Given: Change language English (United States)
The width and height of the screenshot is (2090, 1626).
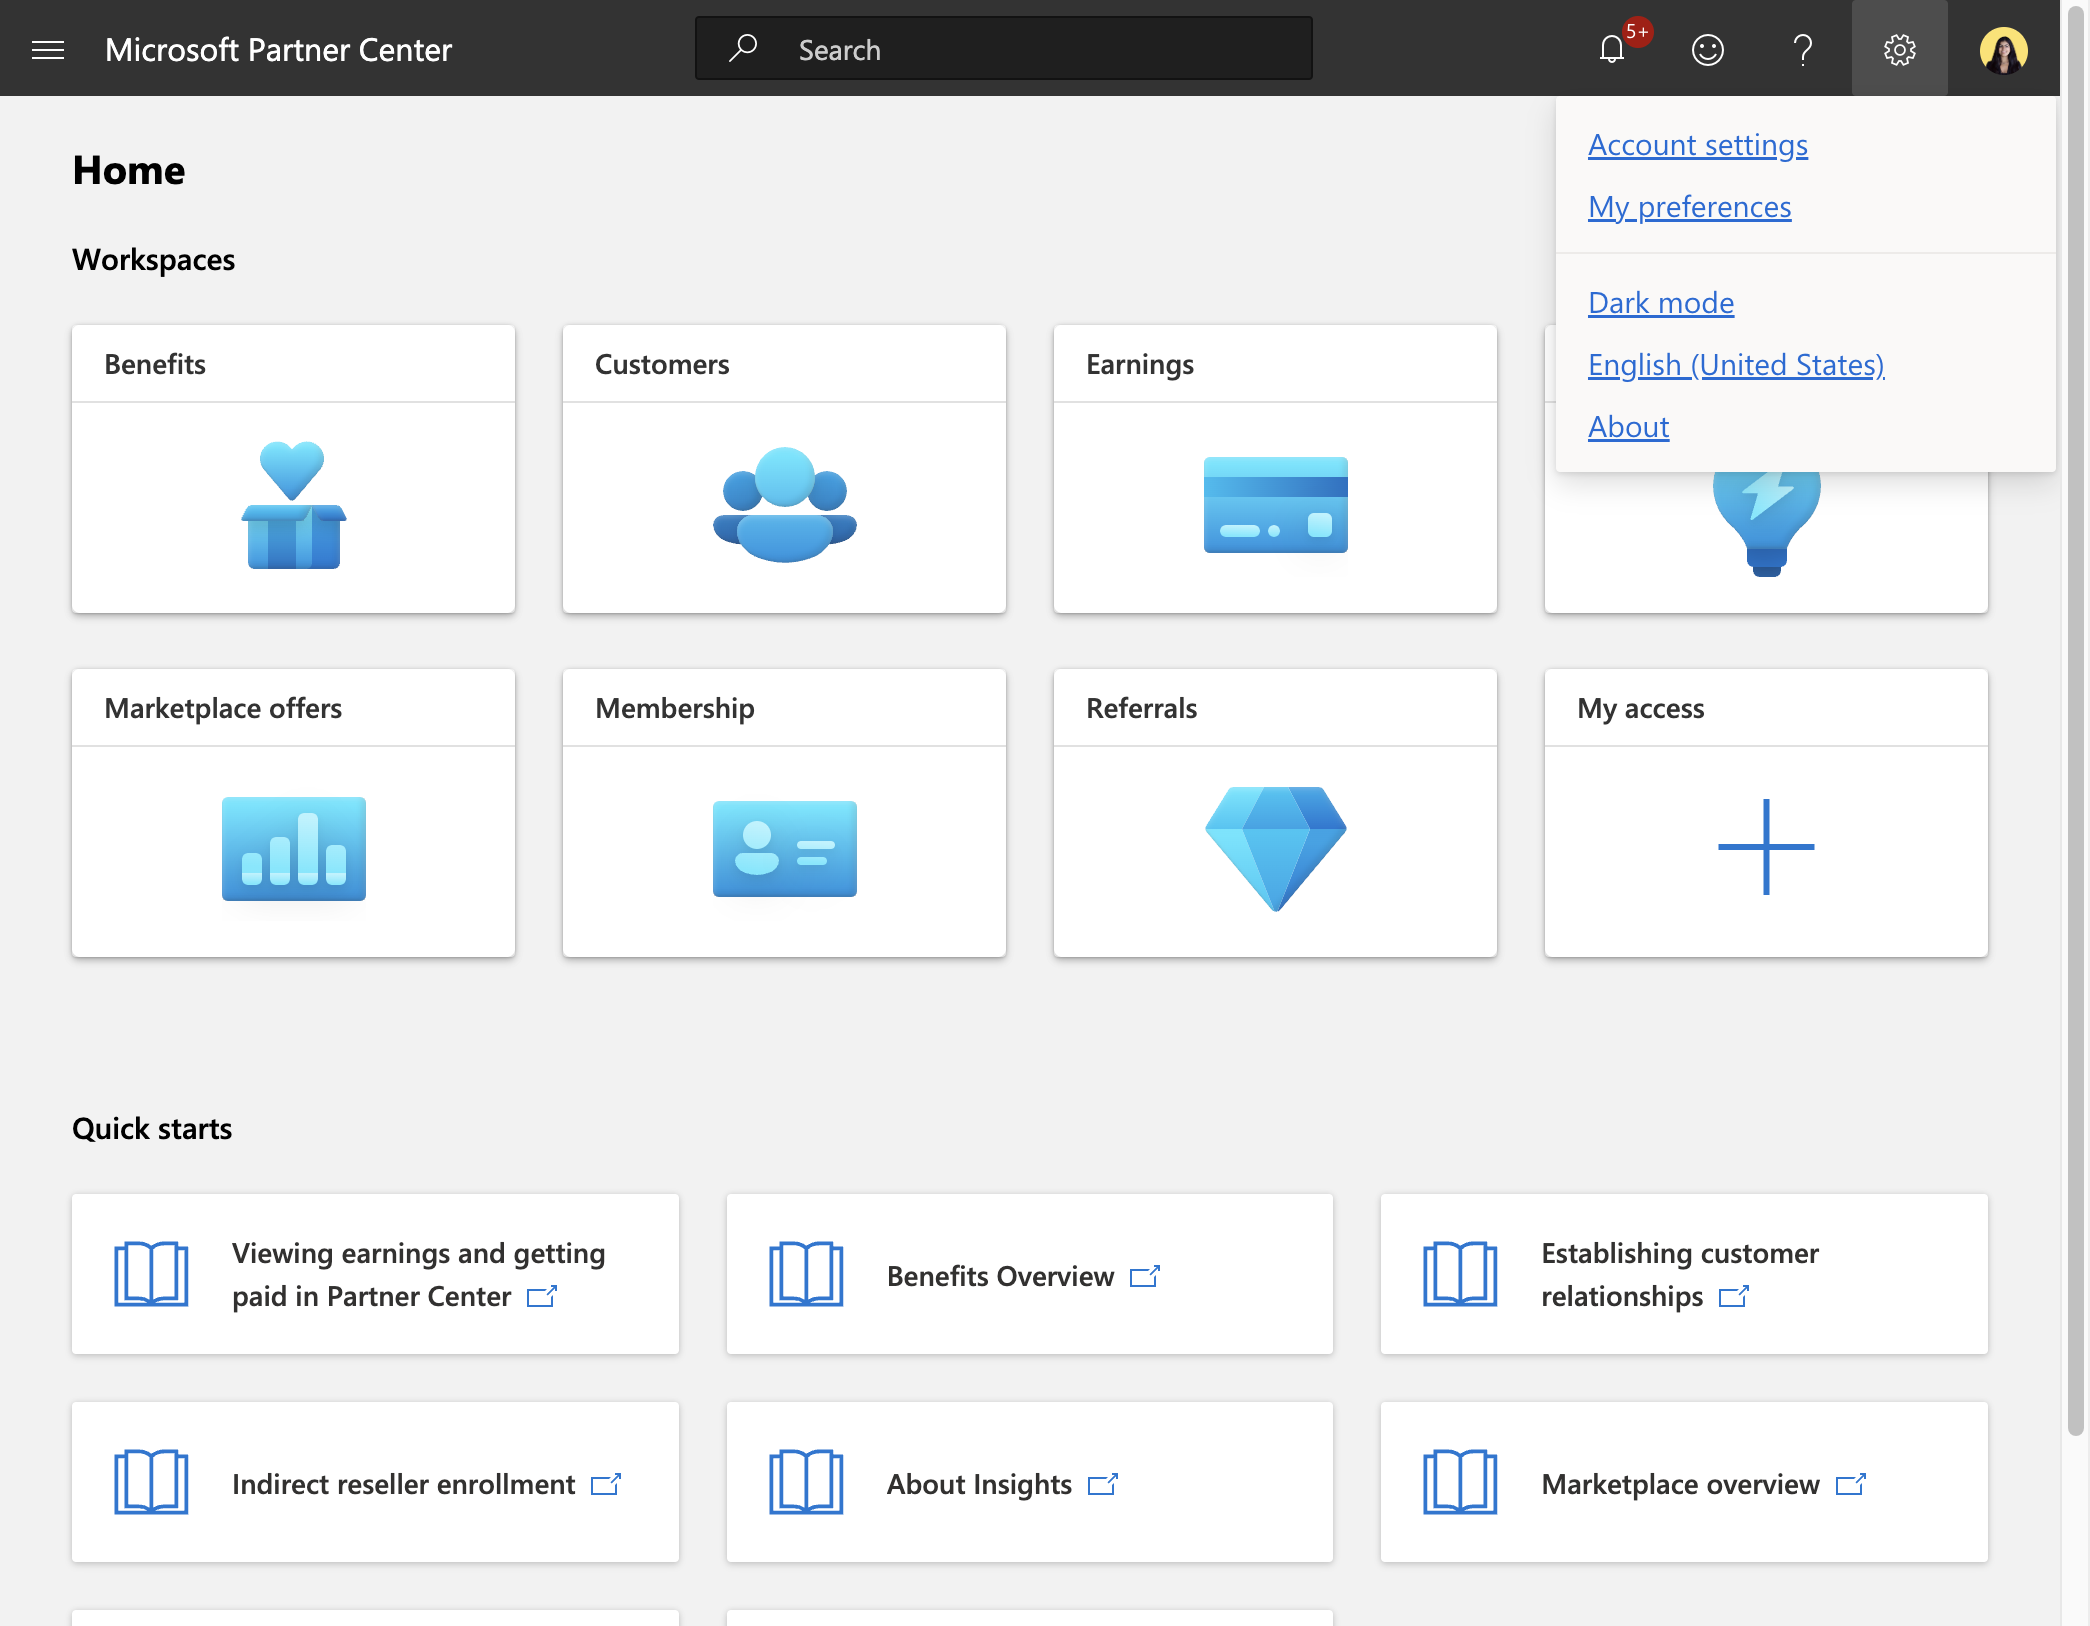Looking at the screenshot, I should [x=1736, y=365].
